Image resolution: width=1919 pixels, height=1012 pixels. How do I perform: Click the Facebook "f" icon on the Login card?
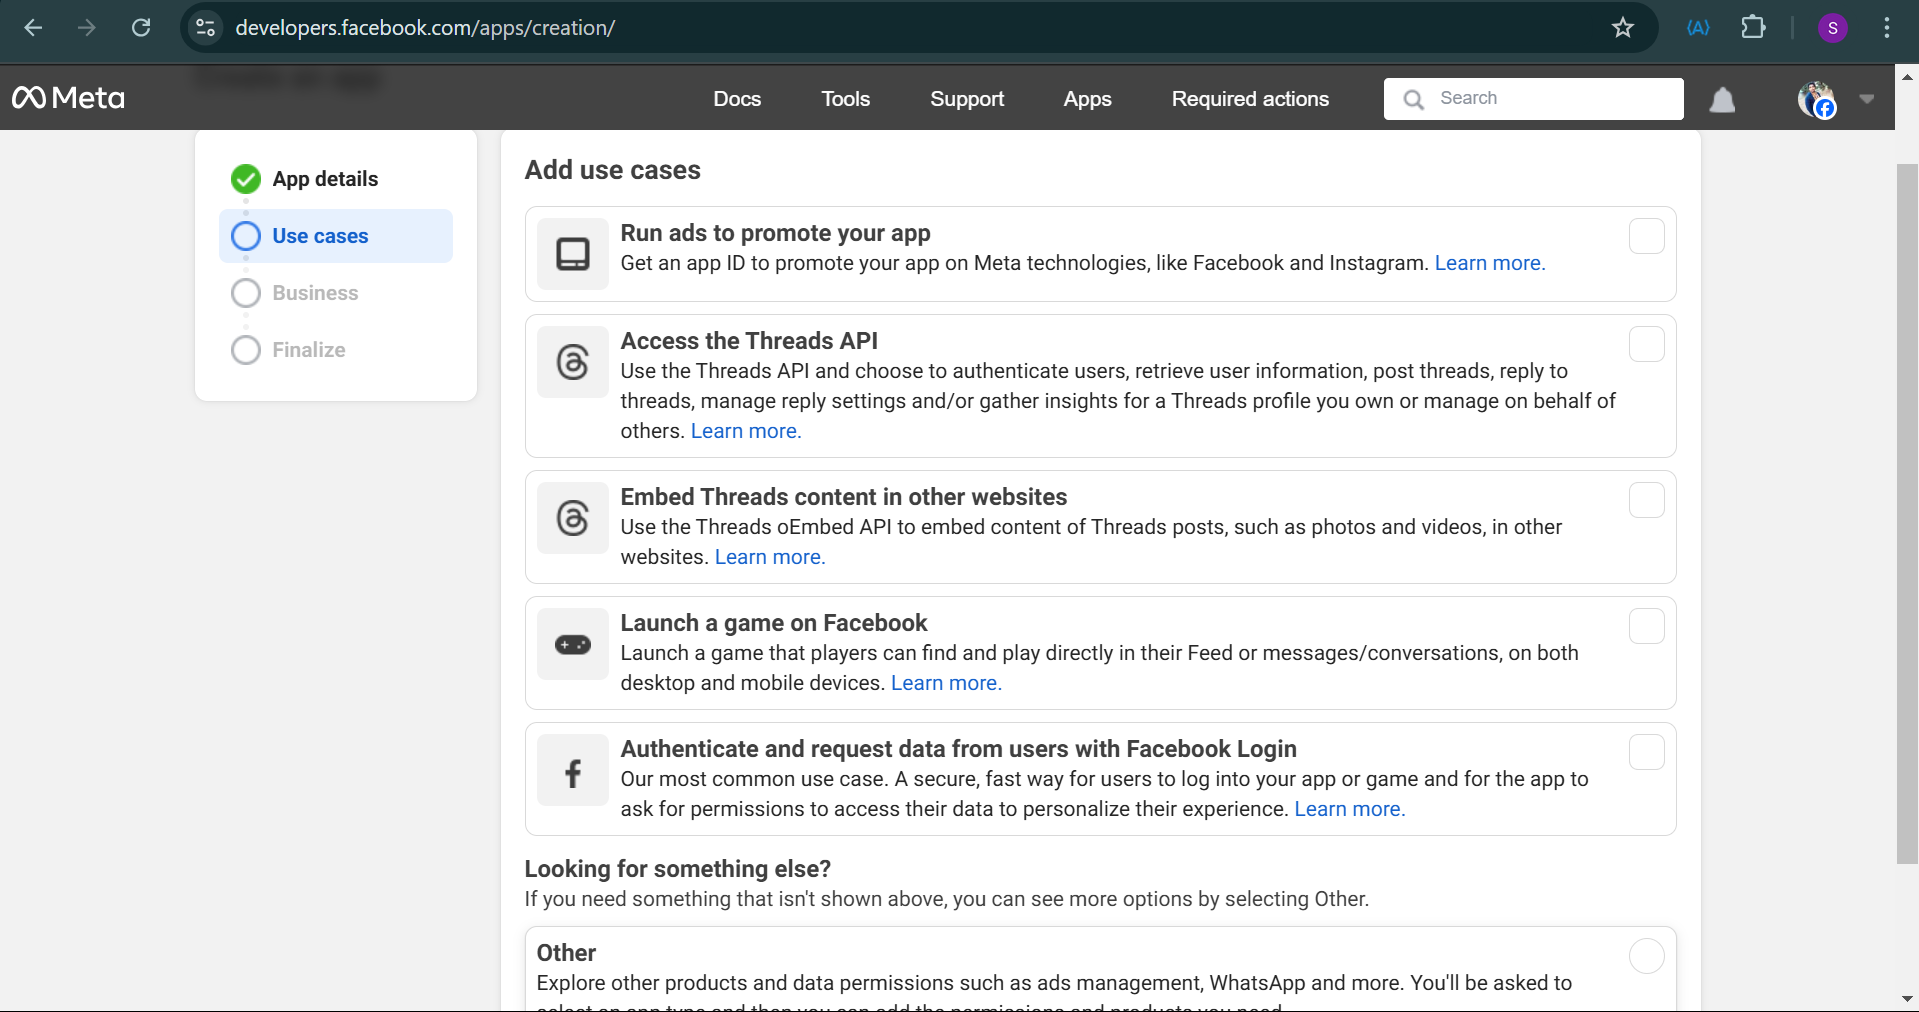click(572, 770)
